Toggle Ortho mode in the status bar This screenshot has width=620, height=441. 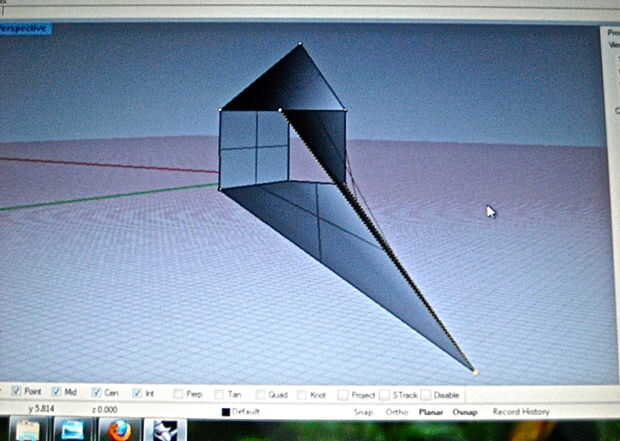click(397, 412)
